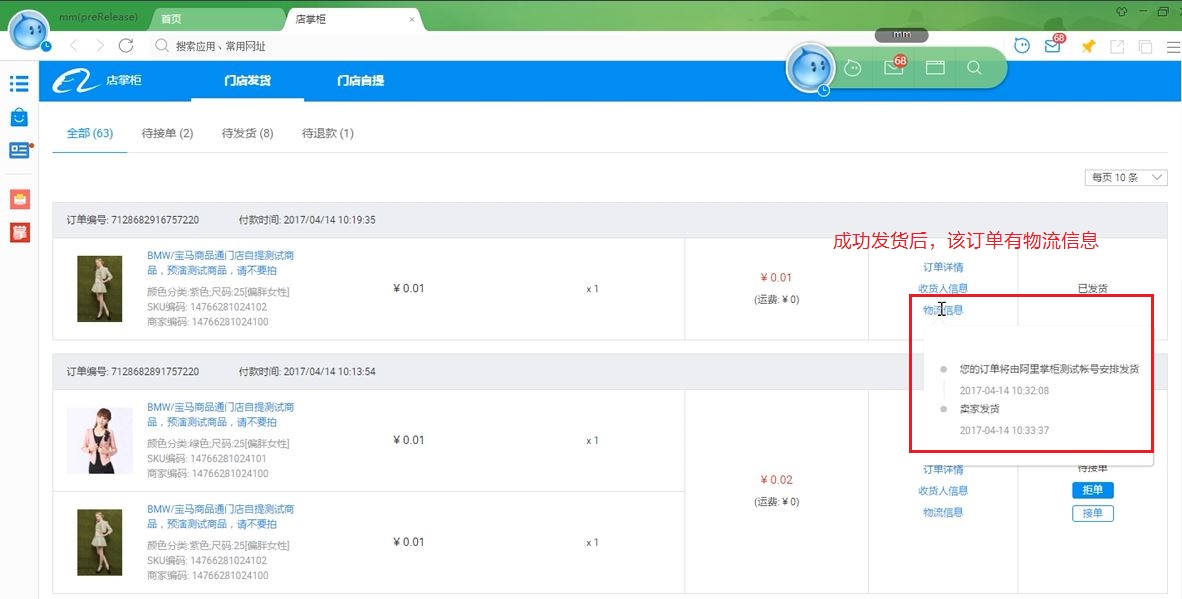The image size is (1182, 599).
Task: Open the list menu icon in left sidebar
Action: (x=19, y=83)
